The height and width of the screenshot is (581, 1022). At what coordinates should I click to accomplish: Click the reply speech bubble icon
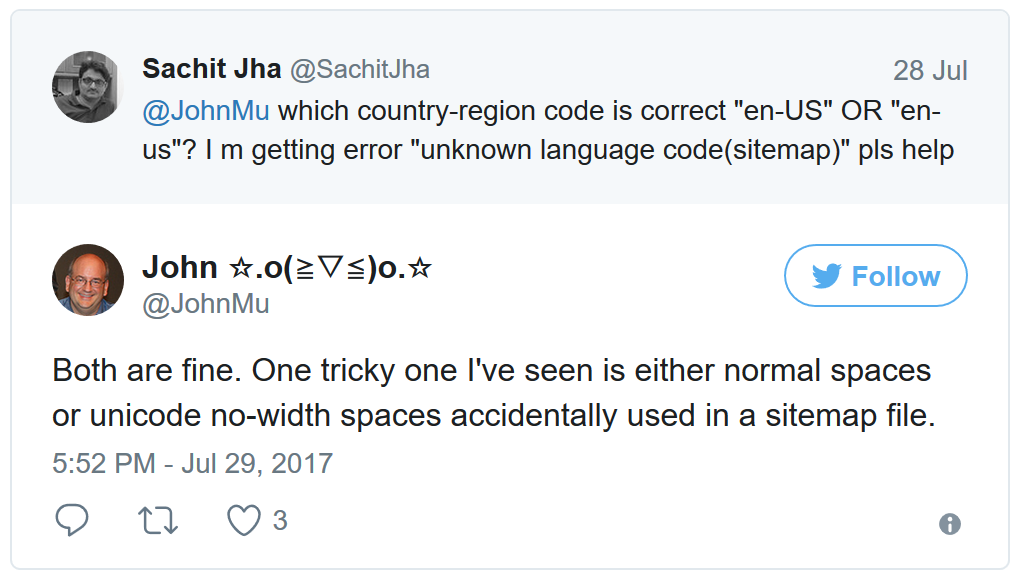pos(71,520)
